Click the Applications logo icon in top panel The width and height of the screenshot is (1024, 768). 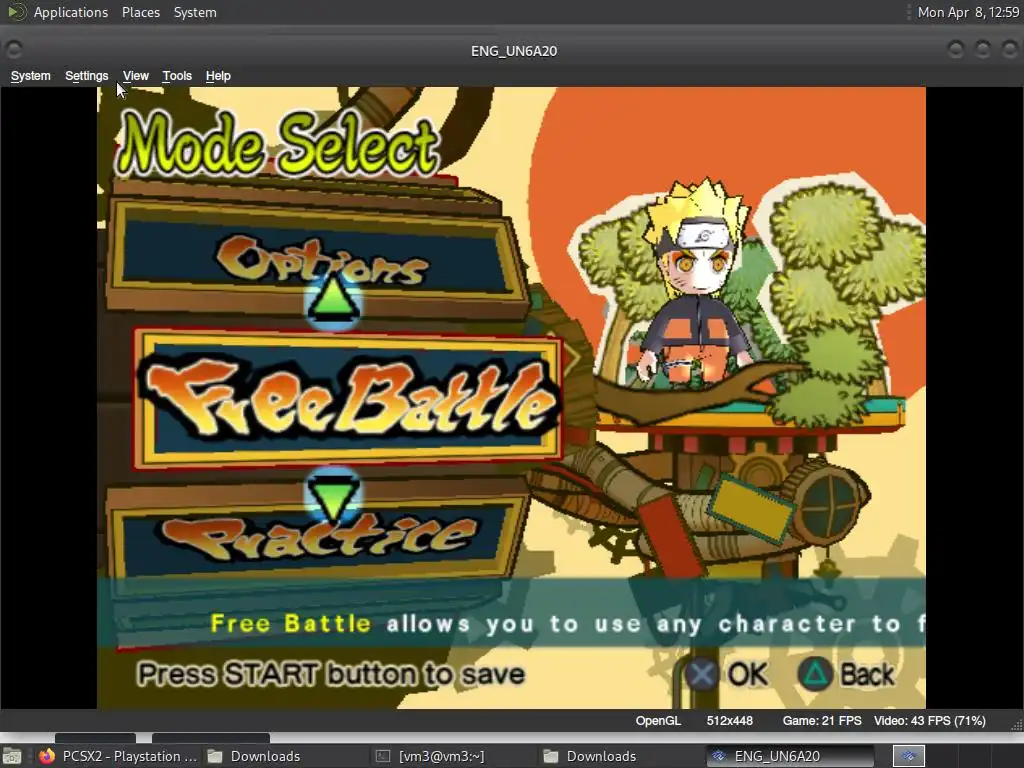click(x=16, y=12)
